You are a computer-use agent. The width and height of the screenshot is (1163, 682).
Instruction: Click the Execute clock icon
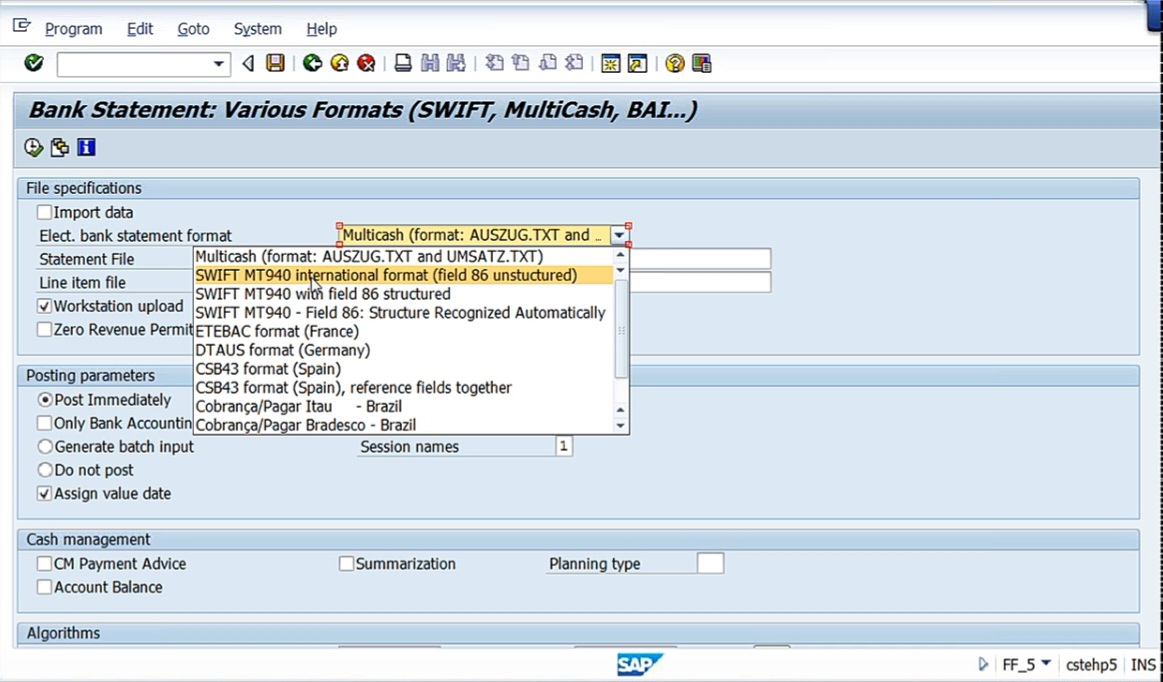33,147
